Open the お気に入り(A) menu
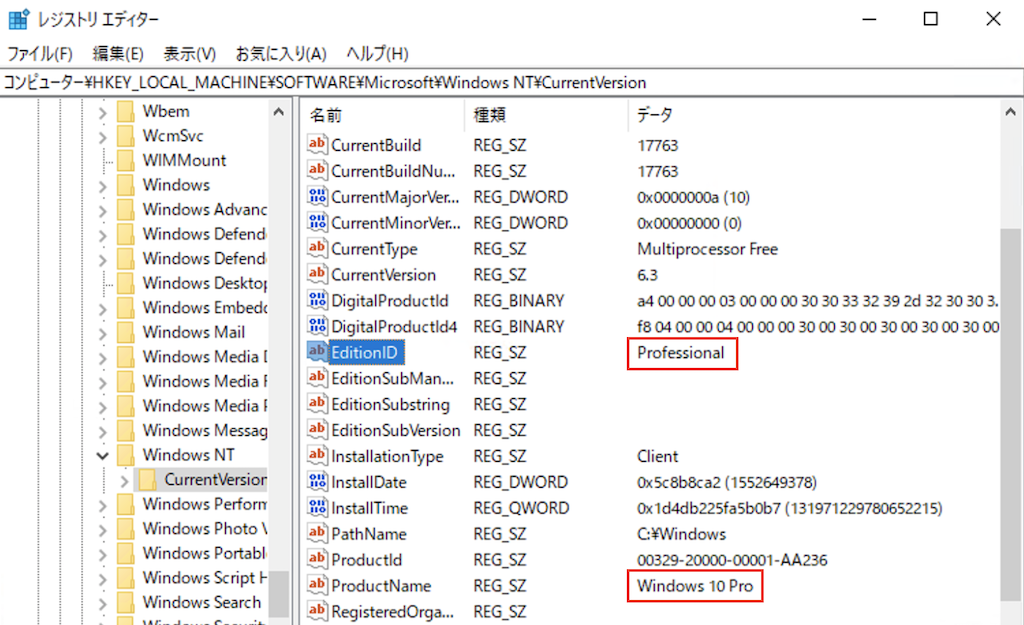Image resolution: width=1024 pixels, height=625 pixels. [x=281, y=53]
